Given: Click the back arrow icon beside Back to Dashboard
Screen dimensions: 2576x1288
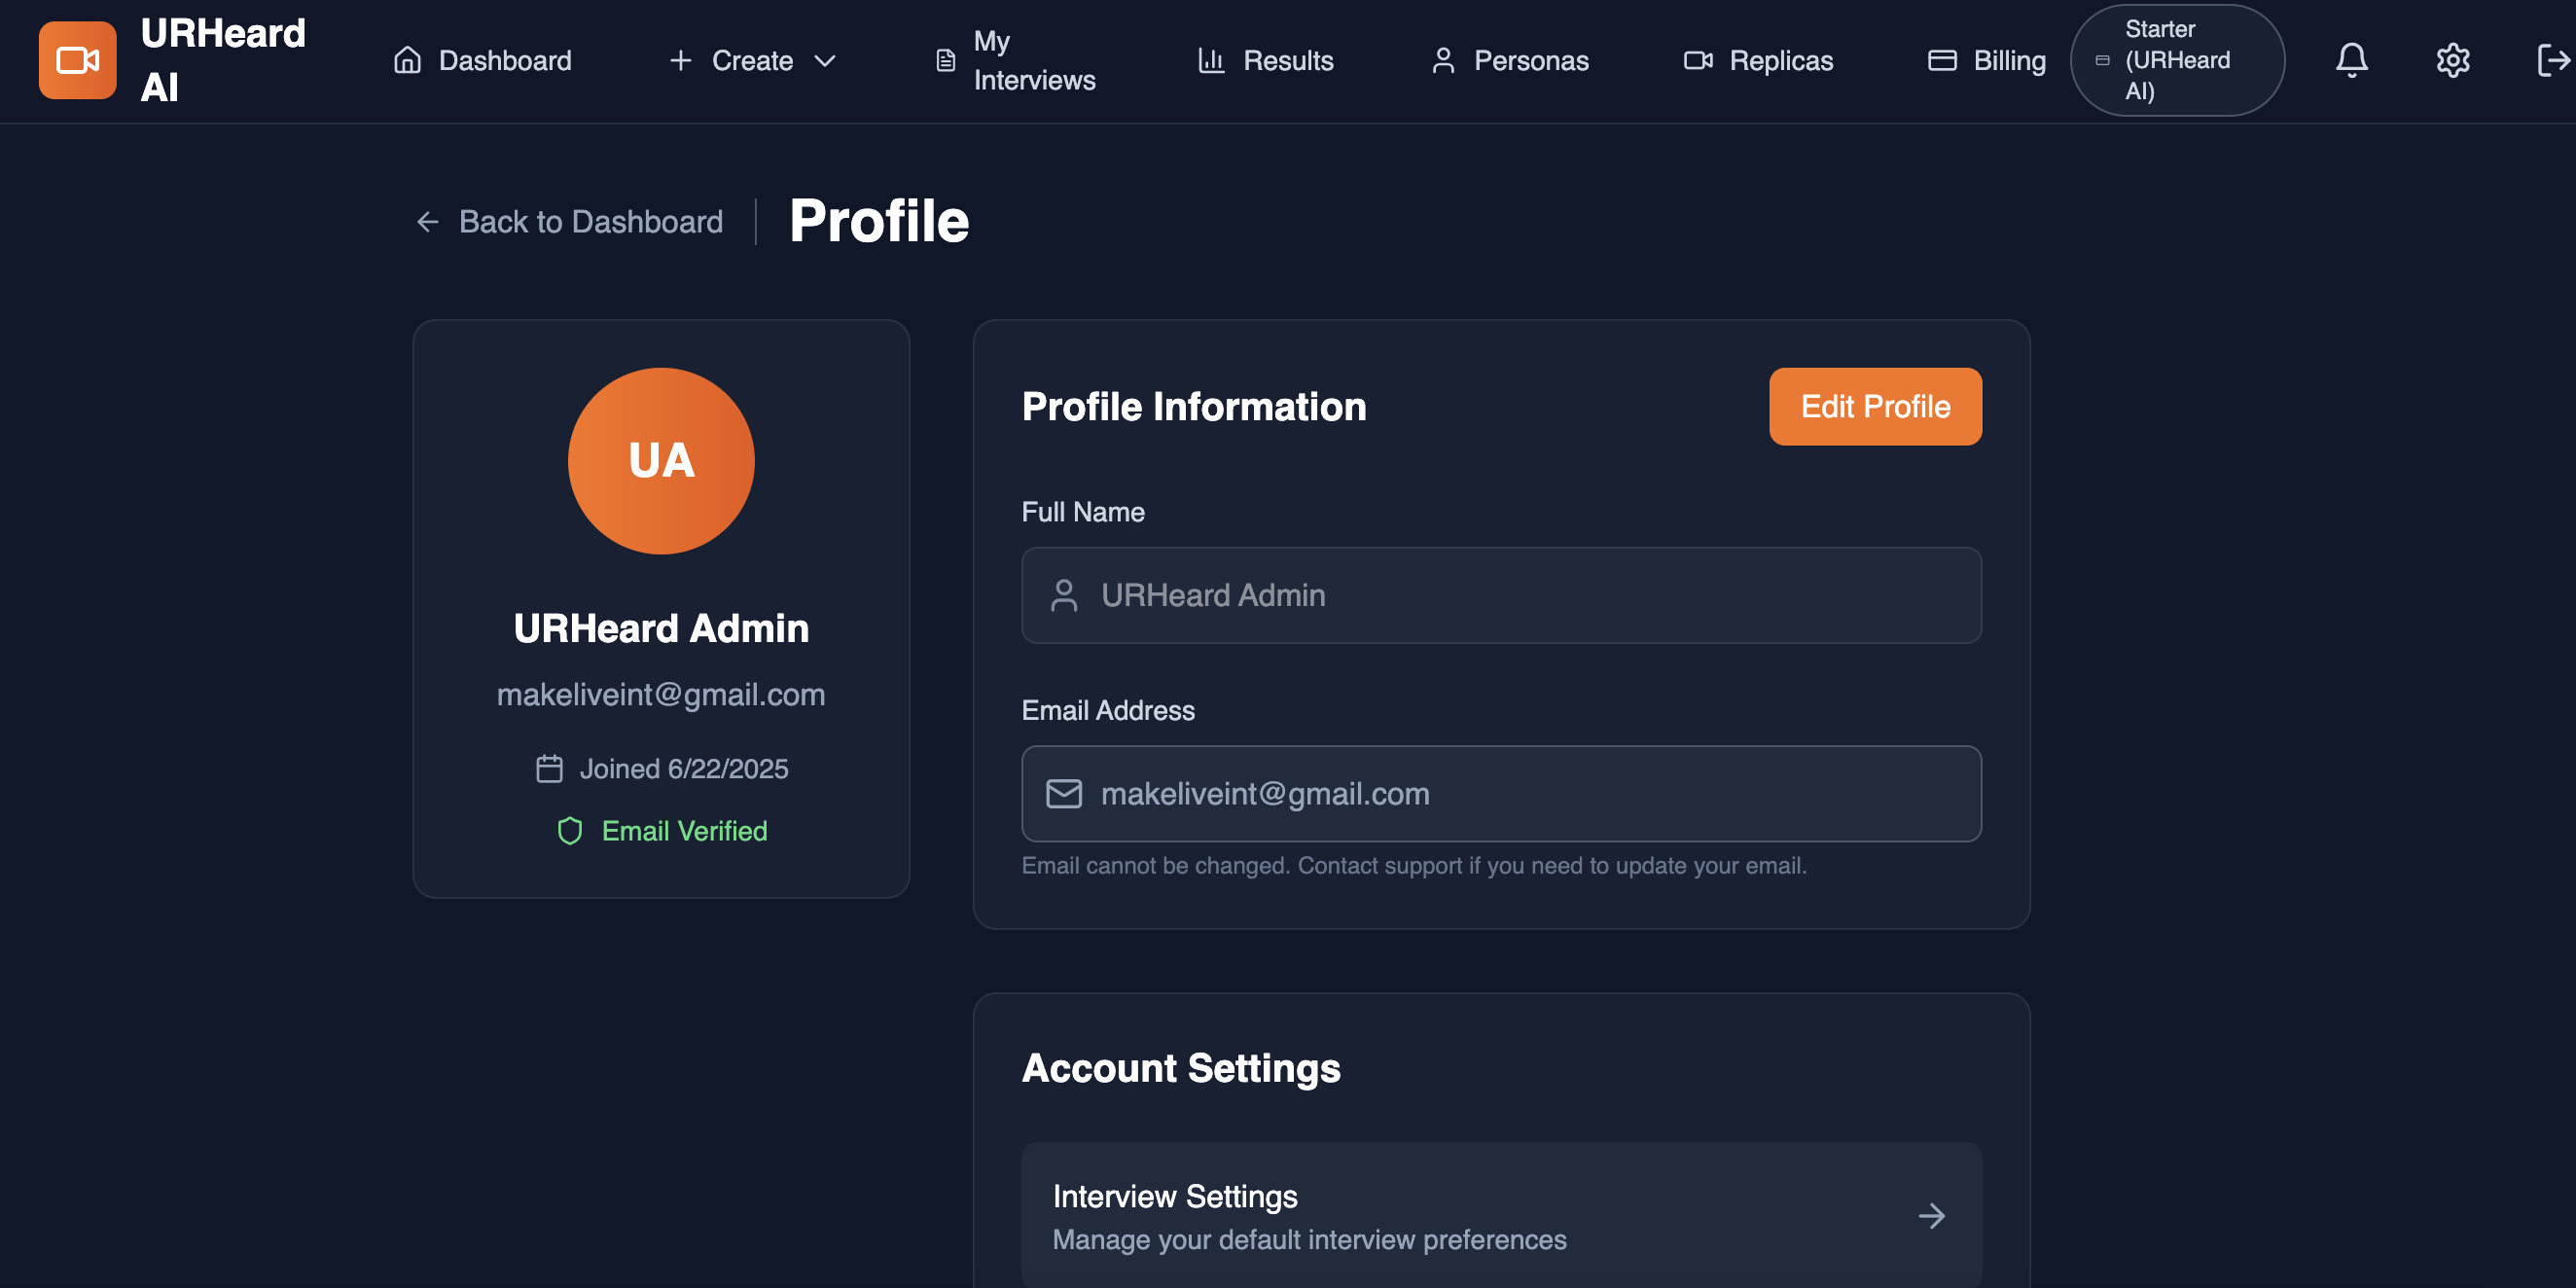Looking at the screenshot, I should (x=428, y=222).
